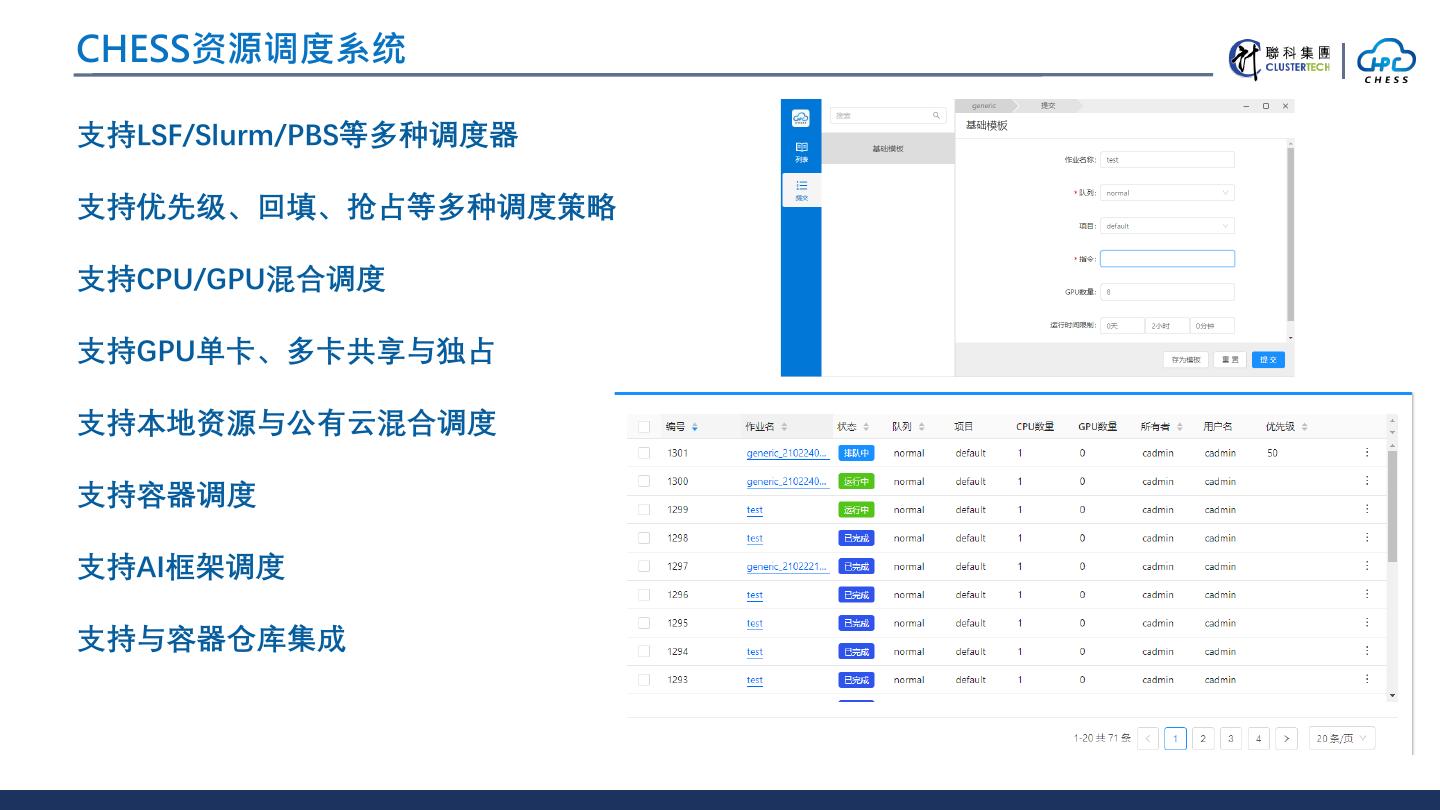Open the more-actions menu for job 1294
This screenshot has height=810, width=1440.
point(1367,651)
